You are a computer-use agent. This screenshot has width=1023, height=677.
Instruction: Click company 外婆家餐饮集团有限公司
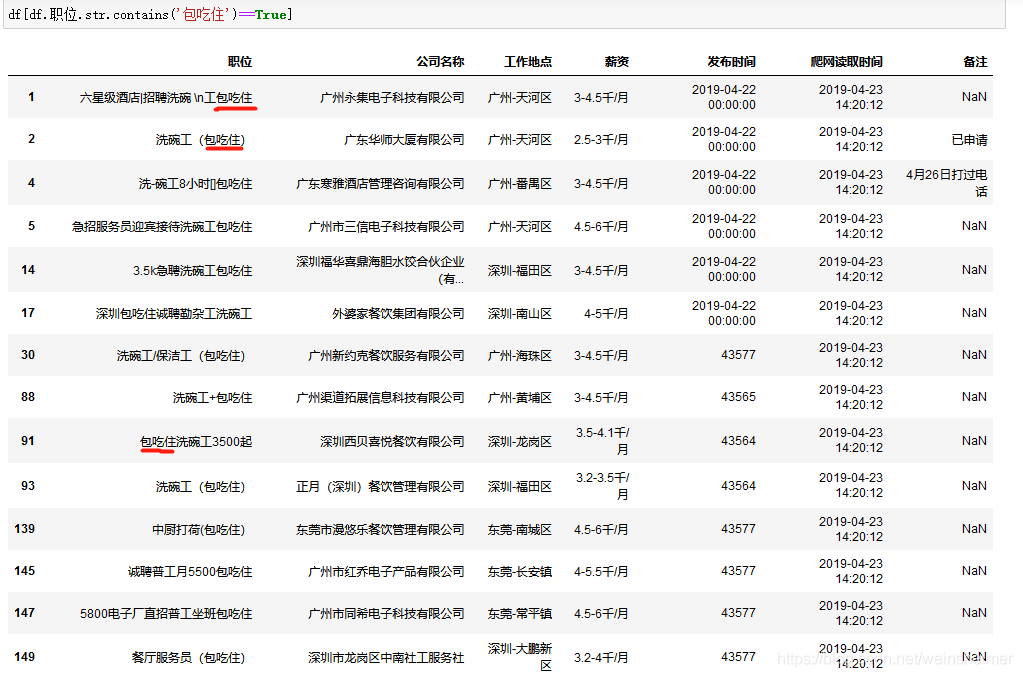(398, 314)
